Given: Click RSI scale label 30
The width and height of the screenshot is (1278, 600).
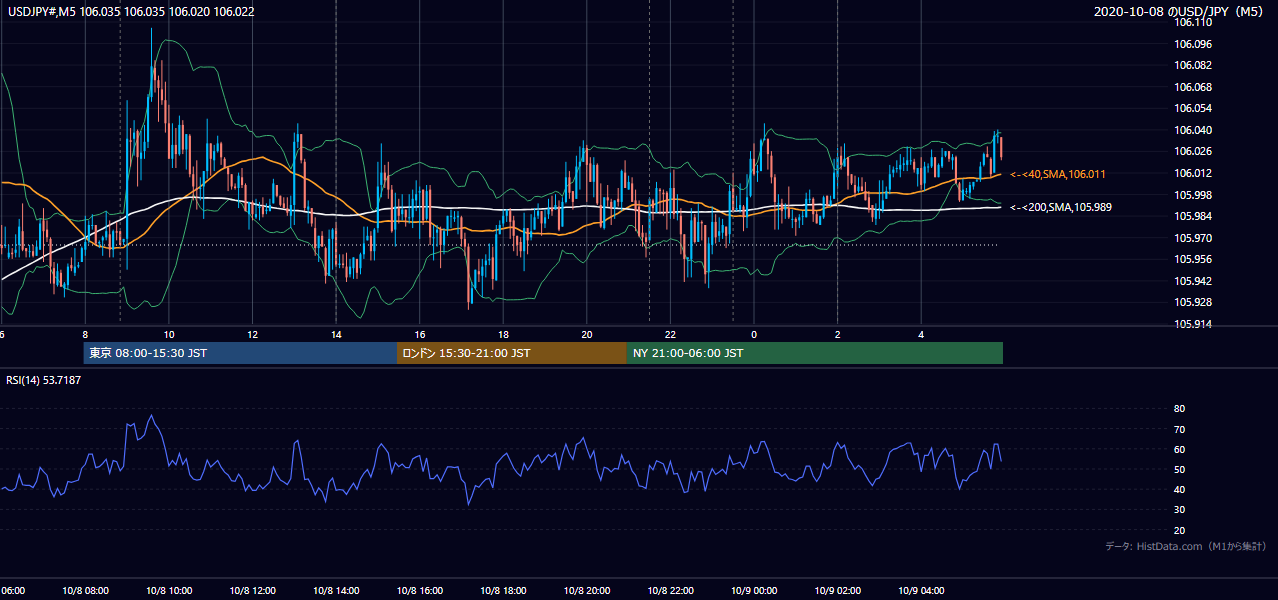Looking at the screenshot, I should click(1179, 510).
